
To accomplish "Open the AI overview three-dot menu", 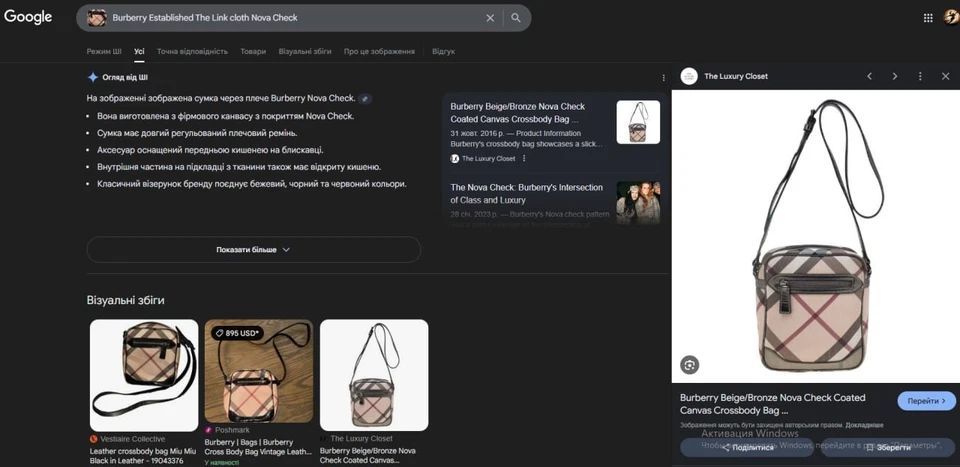I will tap(663, 78).
